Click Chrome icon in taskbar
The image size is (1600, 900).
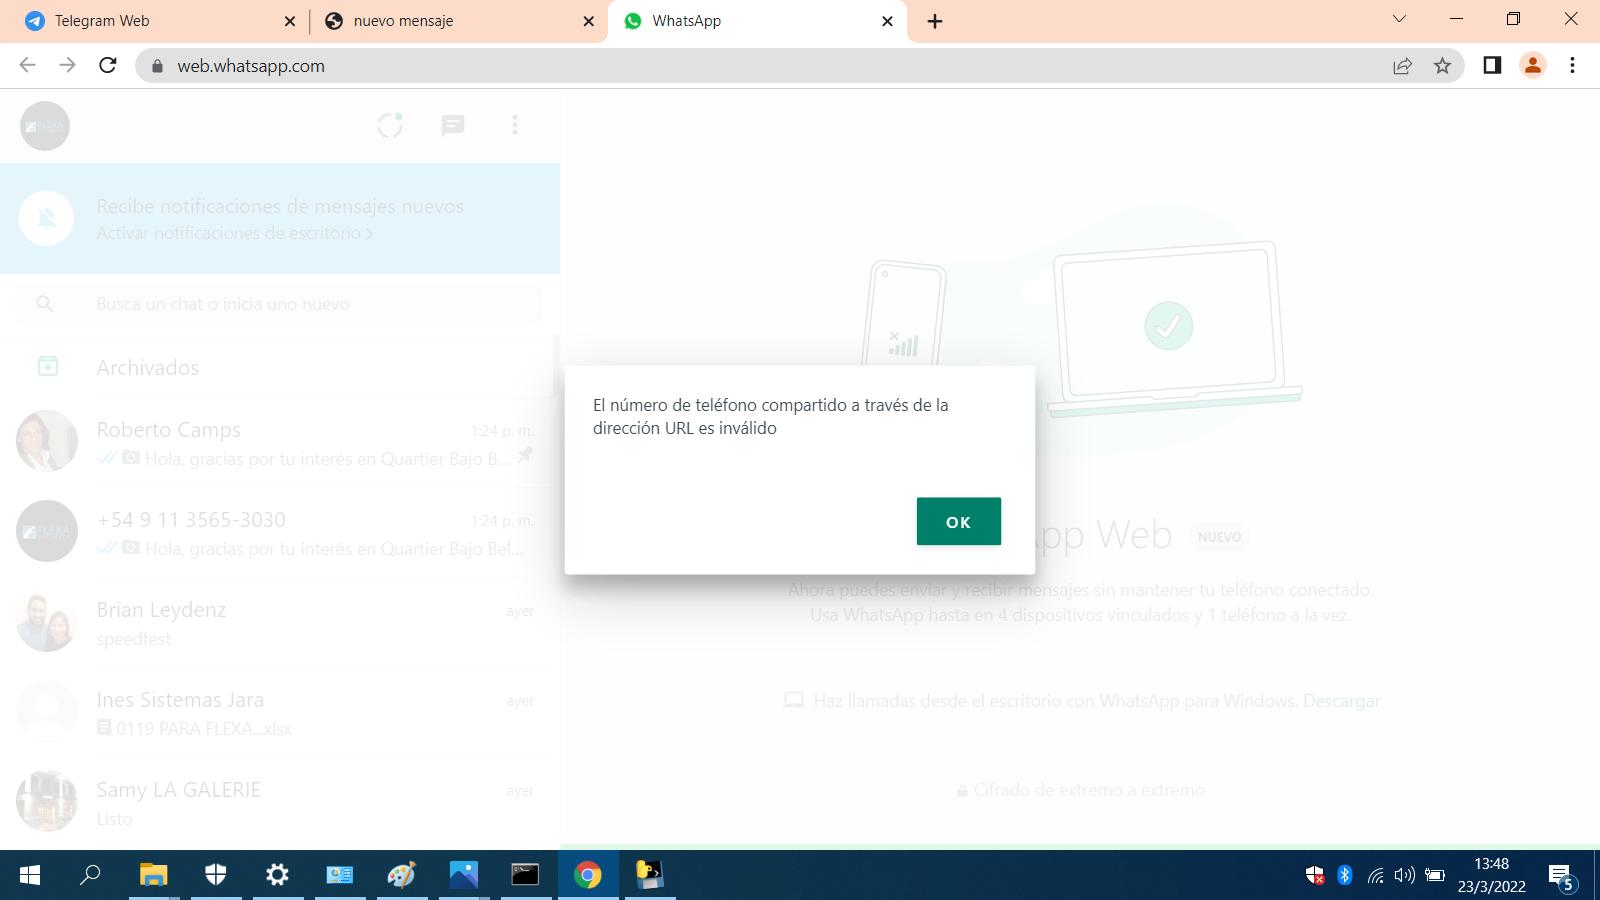pyautogui.click(x=588, y=875)
